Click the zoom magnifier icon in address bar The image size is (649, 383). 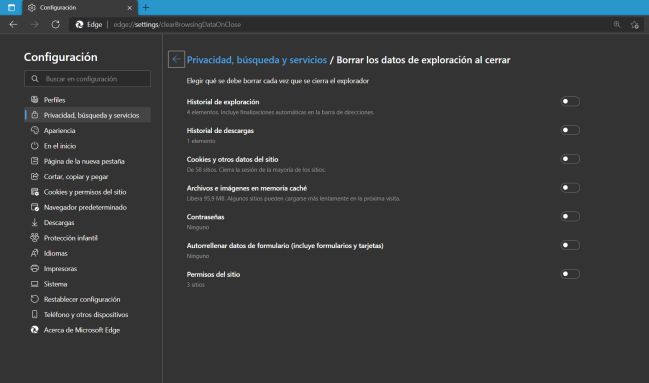617,24
